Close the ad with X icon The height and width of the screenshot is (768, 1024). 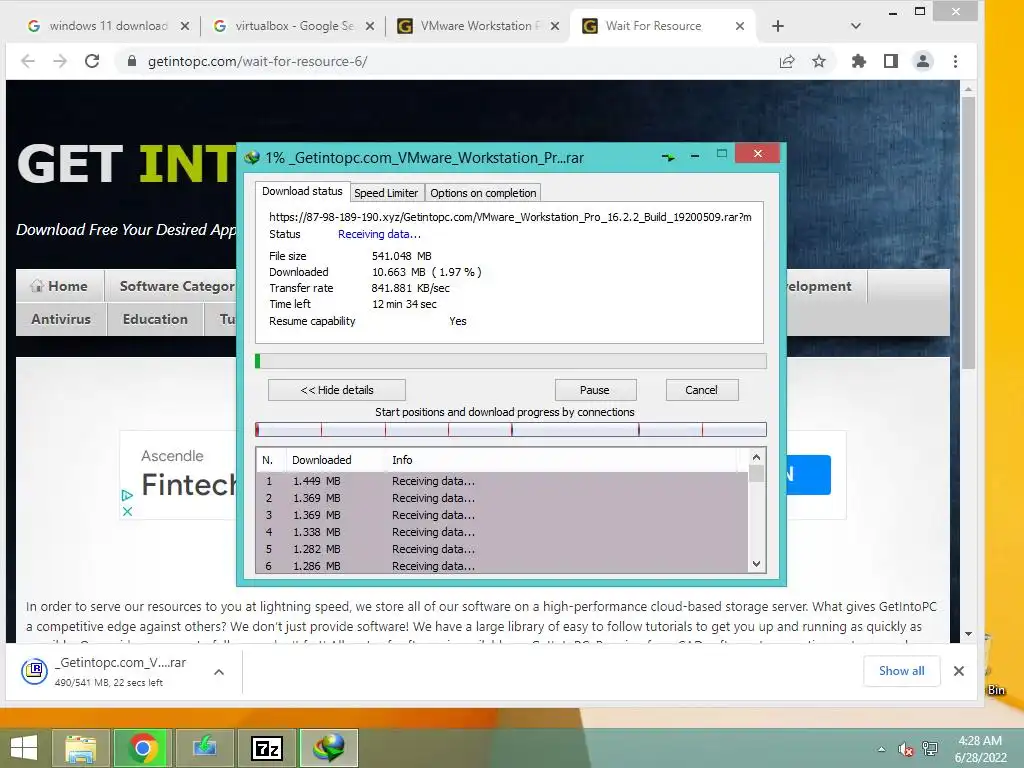(127, 511)
